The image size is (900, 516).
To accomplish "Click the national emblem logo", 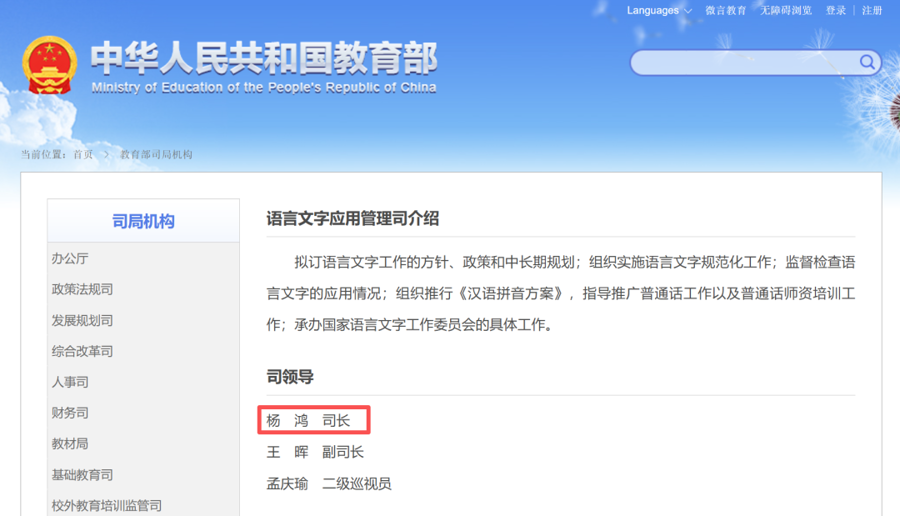I will 49,66.
